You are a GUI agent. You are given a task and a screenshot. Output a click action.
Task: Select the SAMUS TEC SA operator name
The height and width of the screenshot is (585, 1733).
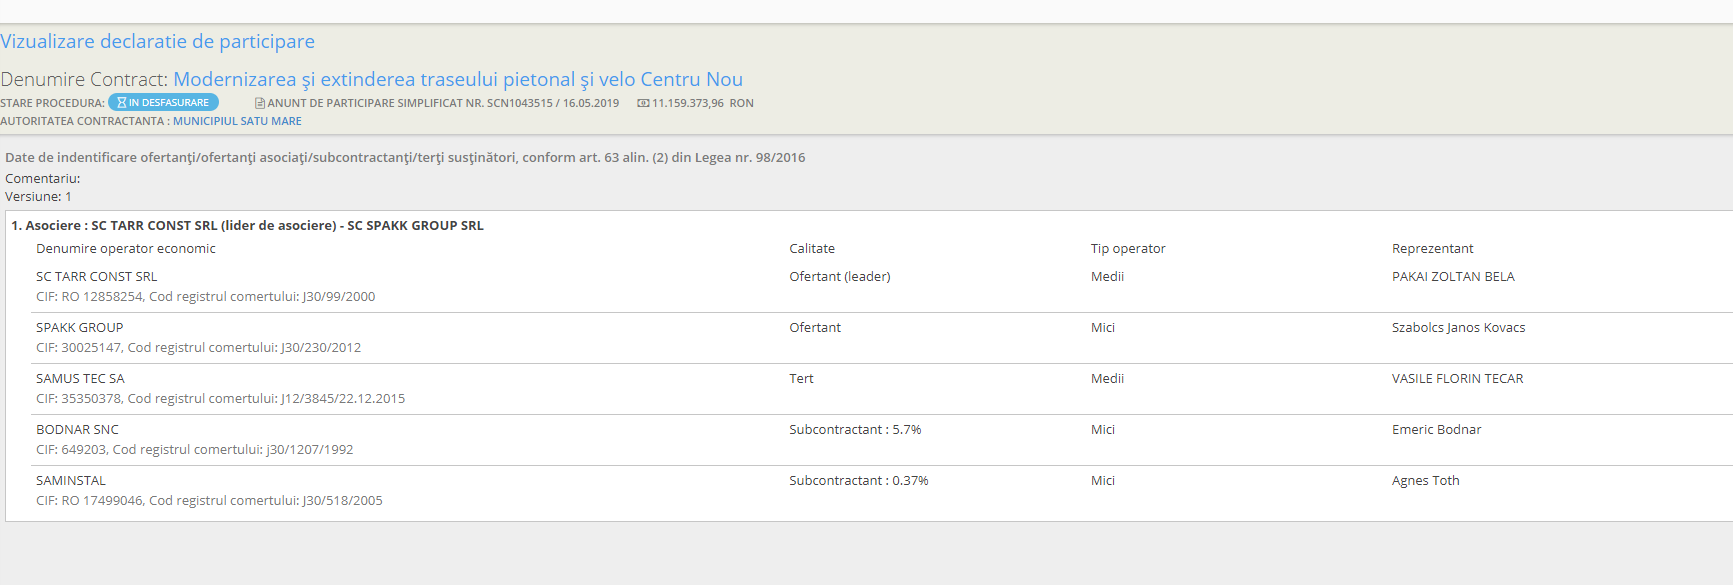(x=80, y=379)
